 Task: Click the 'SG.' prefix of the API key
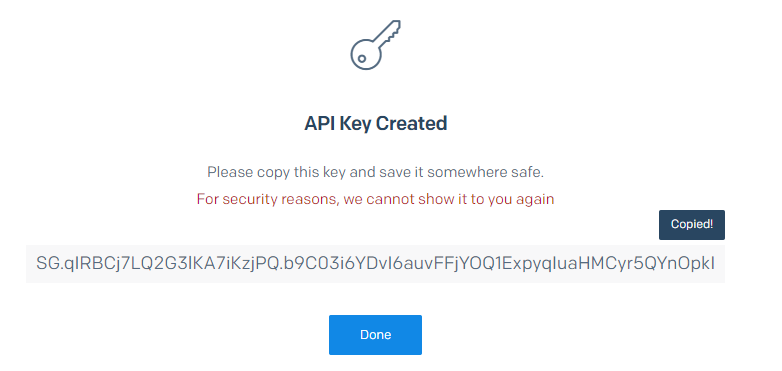[49, 263]
